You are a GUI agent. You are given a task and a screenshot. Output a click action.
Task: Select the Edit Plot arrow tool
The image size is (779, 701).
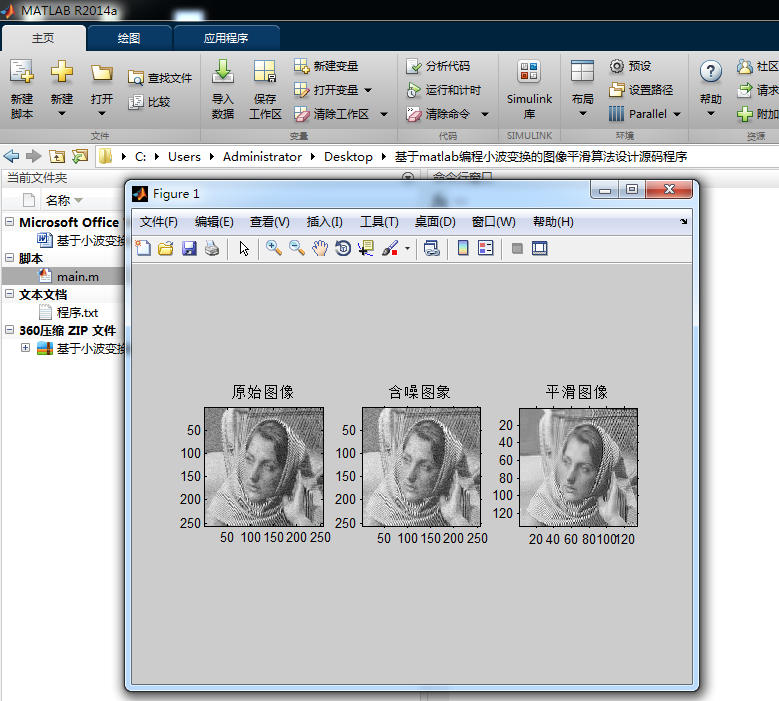pyautogui.click(x=243, y=248)
